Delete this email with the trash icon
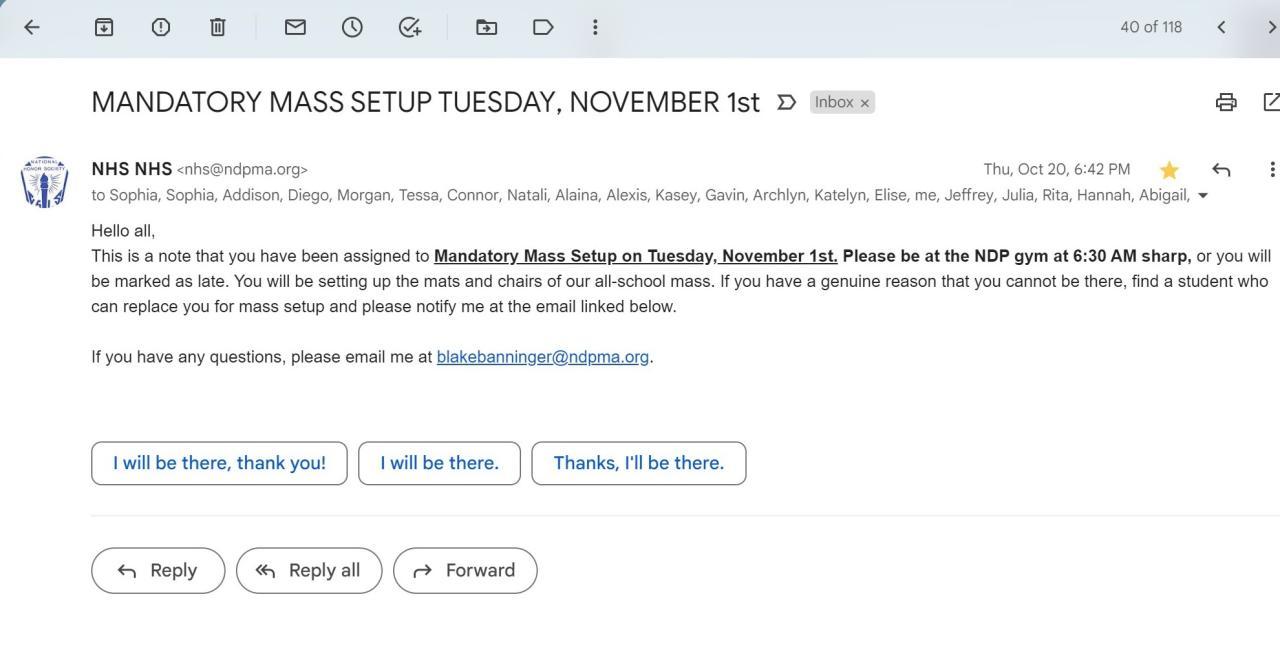Screen dimensions: 1280x654 [218, 27]
